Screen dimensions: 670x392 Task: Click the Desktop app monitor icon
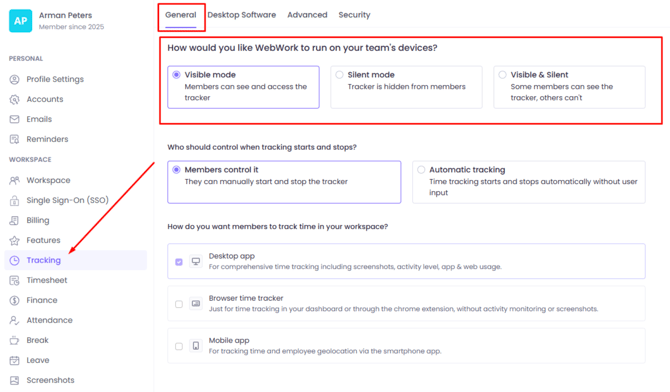(196, 261)
